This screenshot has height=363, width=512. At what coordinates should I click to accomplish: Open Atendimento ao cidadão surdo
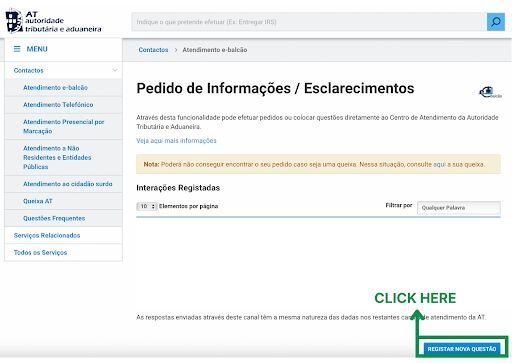[x=68, y=184]
